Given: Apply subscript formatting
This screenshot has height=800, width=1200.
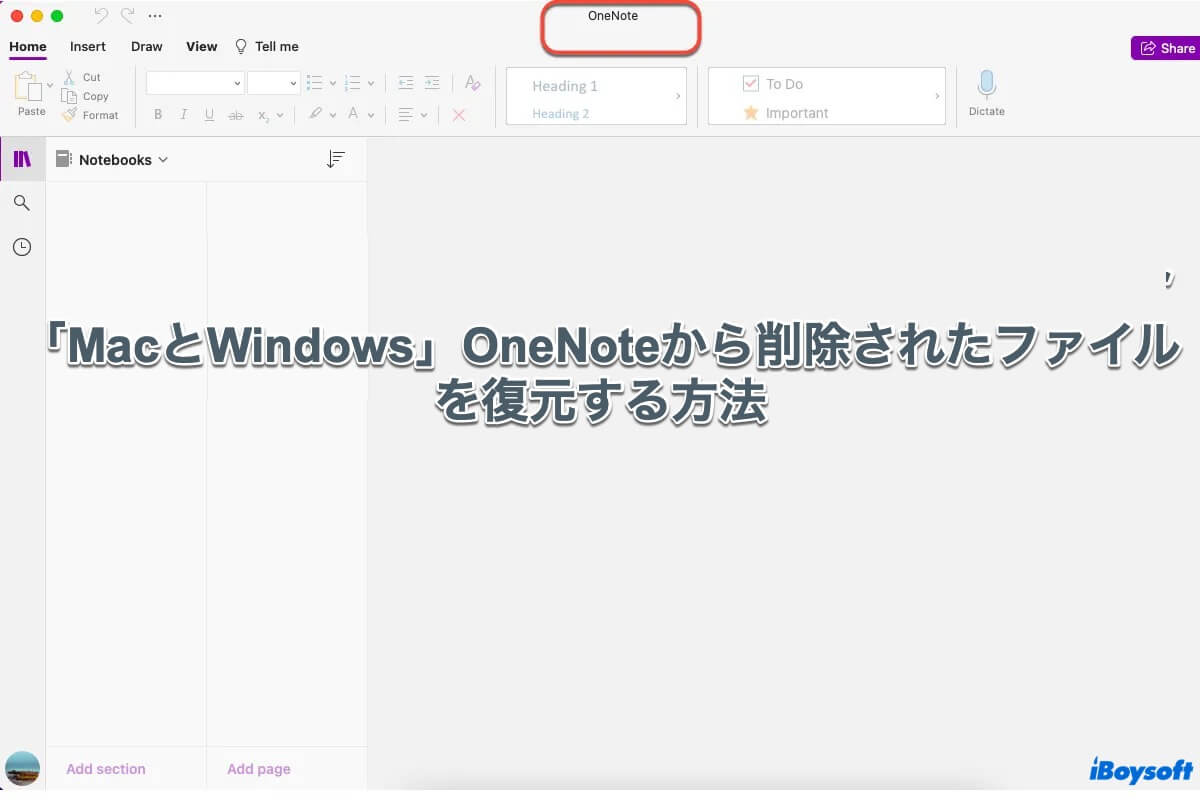Looking at the screenshot, I should pos(263,116).
